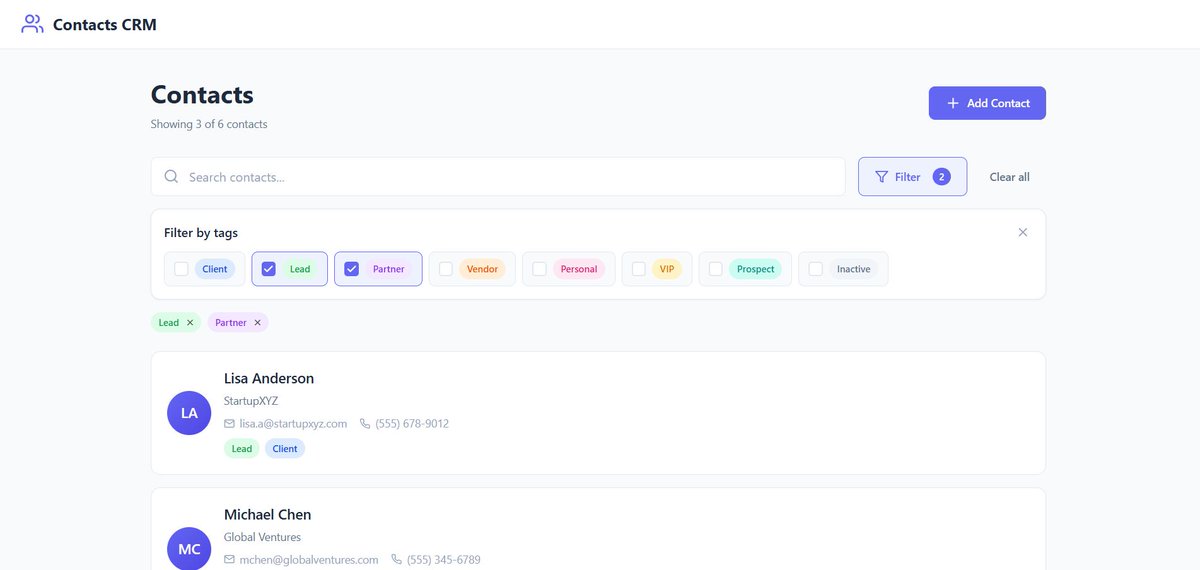Open the Add Contact dialog
1200x570 pixels.
pos(987,103)
